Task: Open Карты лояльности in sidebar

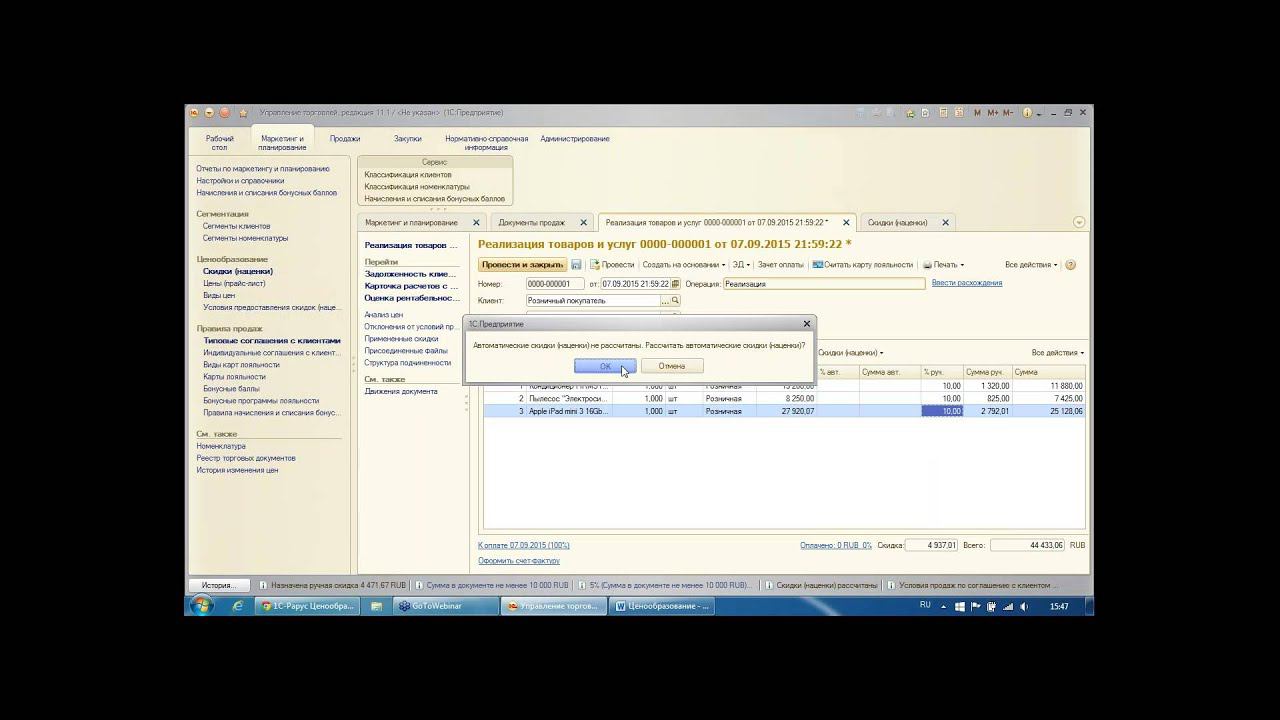Action: (x=234, y=376)
